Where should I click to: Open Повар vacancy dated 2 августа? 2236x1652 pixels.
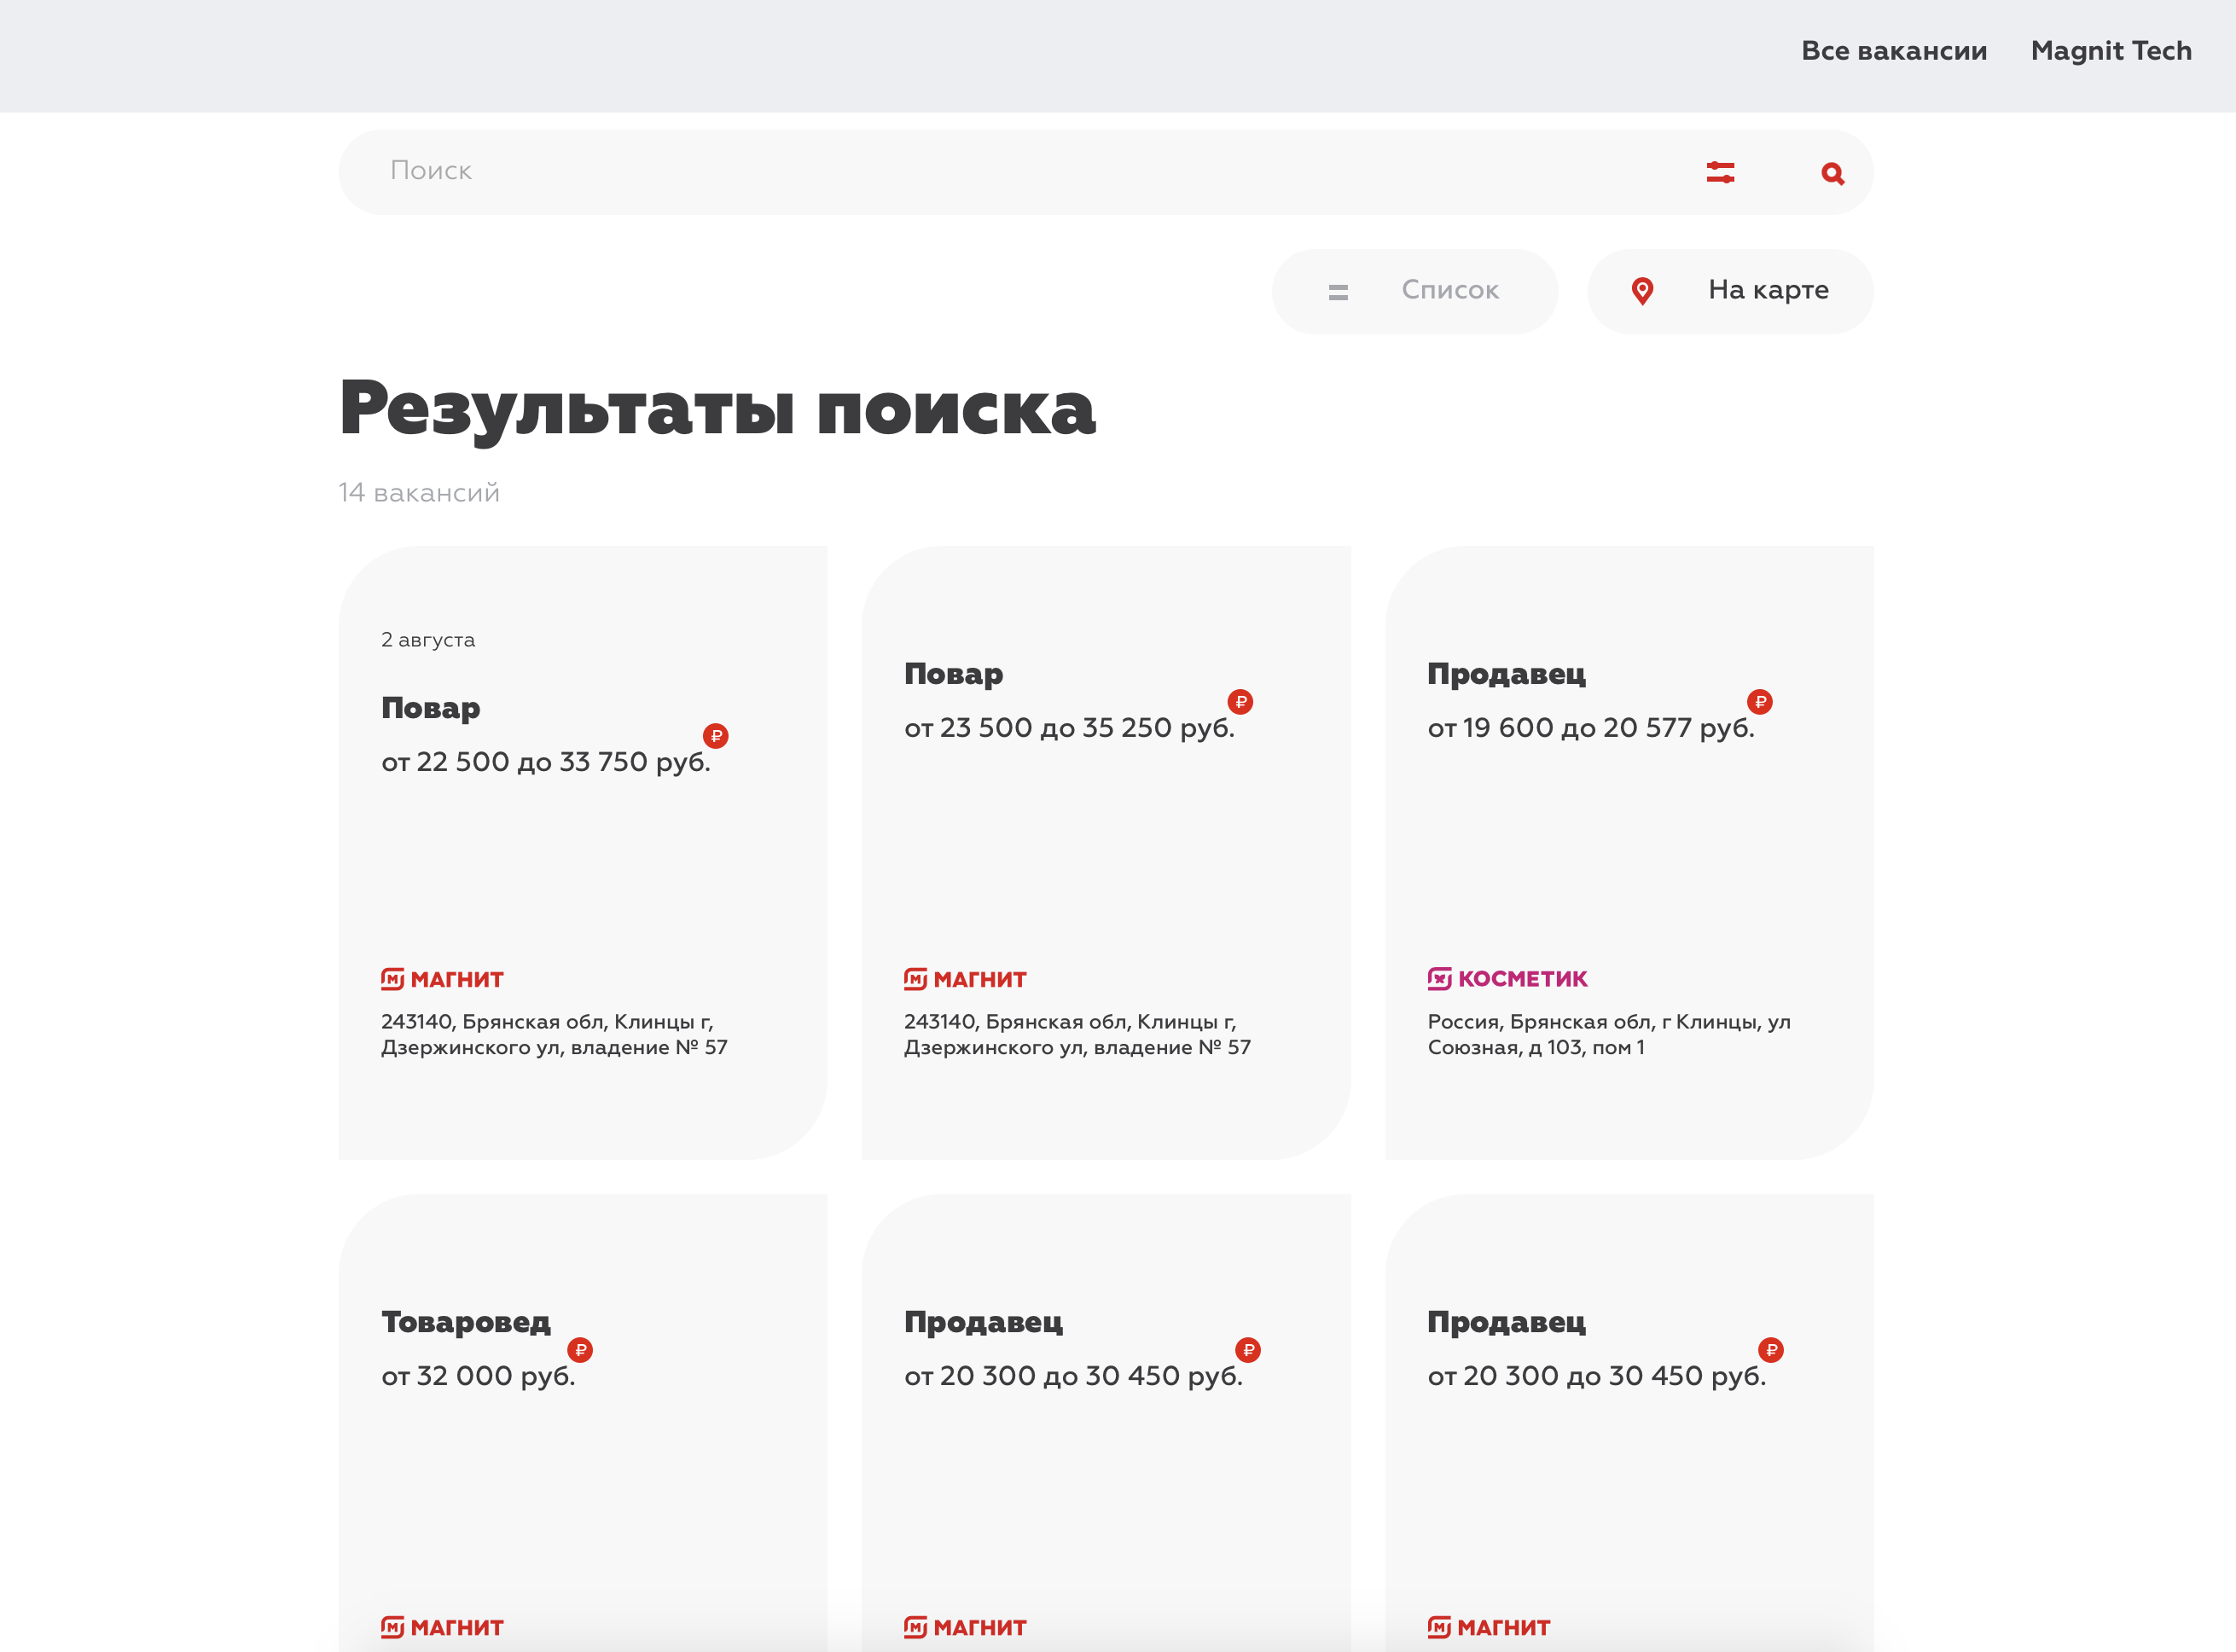[x=430, y=708]
